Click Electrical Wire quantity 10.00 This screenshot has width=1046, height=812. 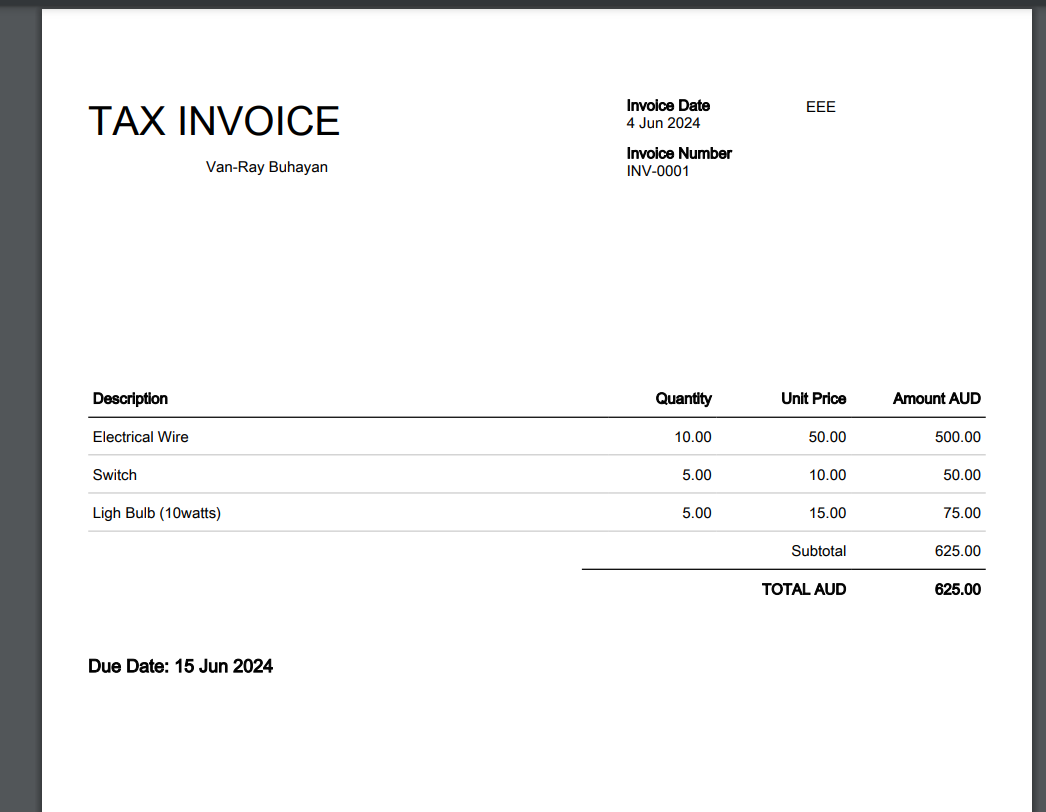[x=692, y=437]
